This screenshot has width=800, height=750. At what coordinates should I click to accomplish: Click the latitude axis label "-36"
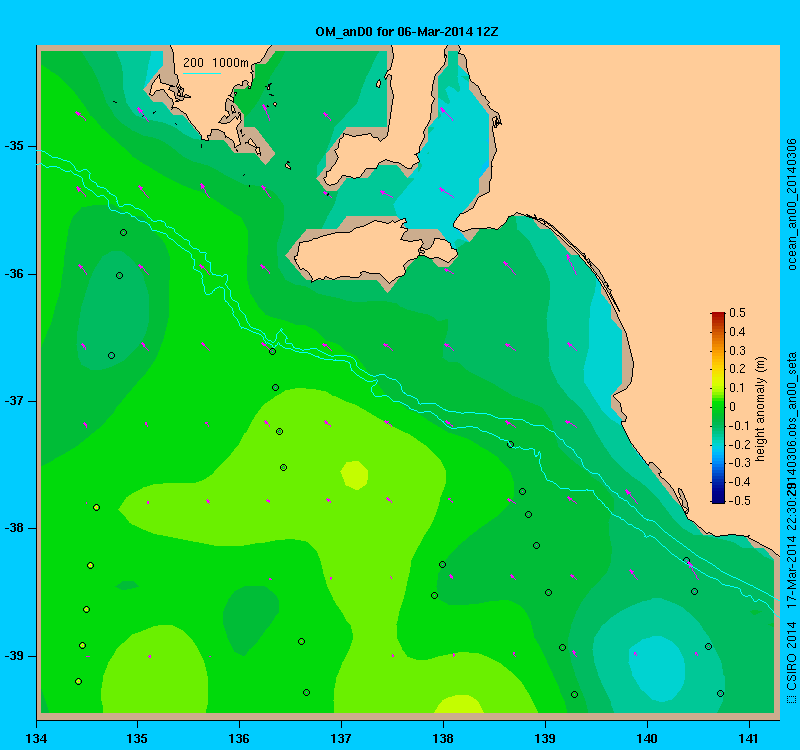(14, 274)
